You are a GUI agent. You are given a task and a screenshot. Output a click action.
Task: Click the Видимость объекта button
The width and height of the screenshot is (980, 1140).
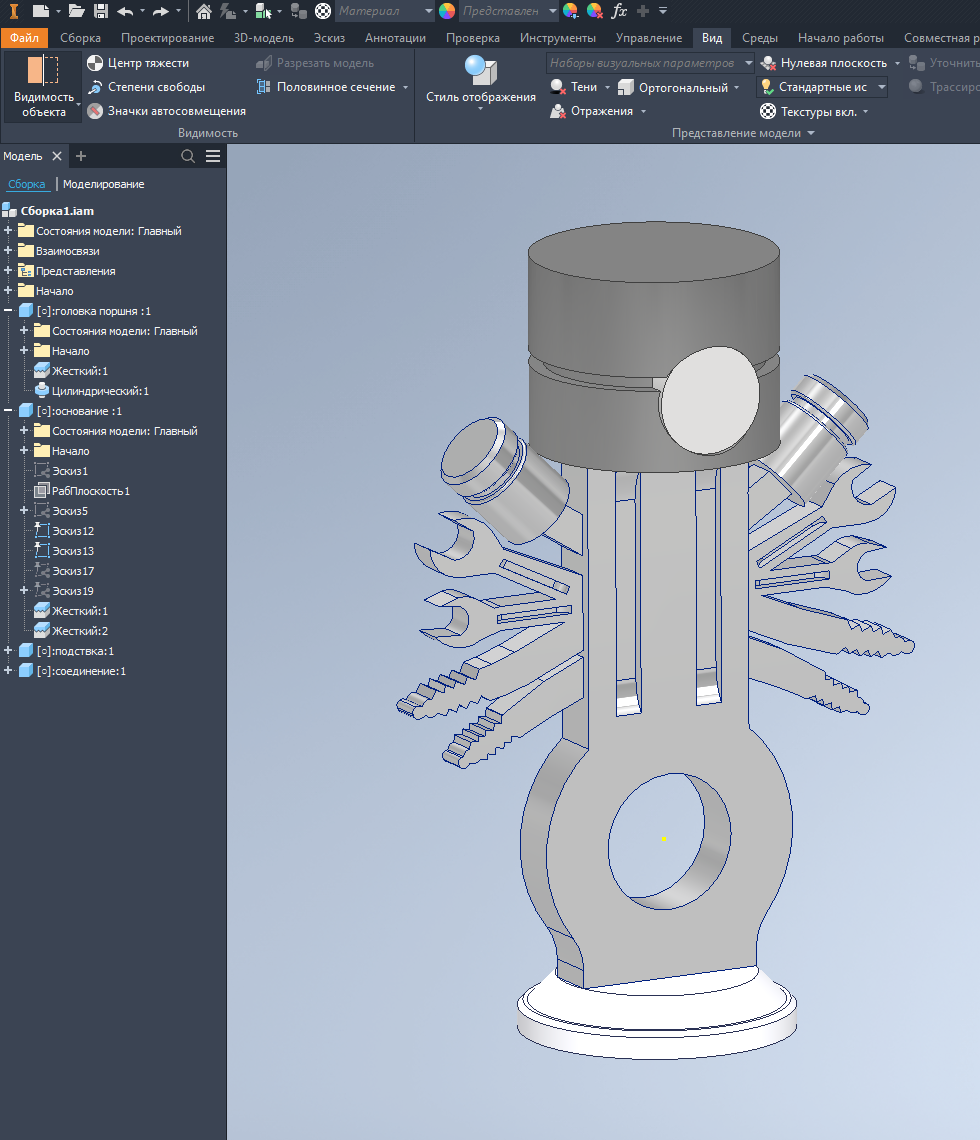click(44, 86)
